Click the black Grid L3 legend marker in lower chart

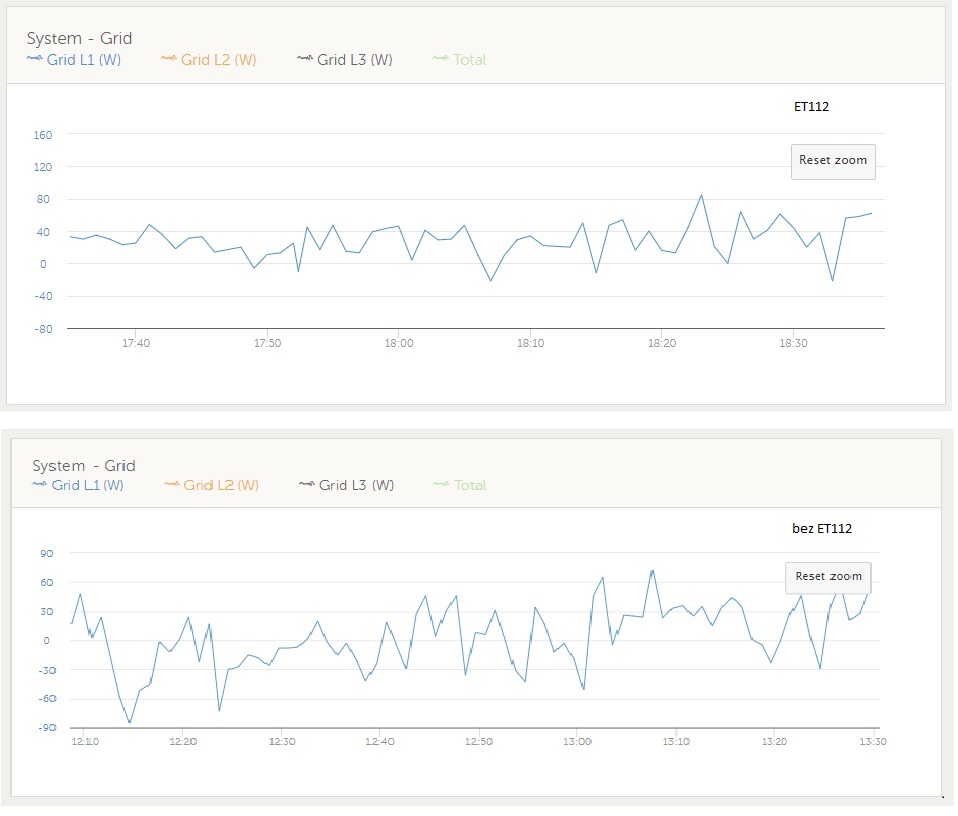(307, 485)
